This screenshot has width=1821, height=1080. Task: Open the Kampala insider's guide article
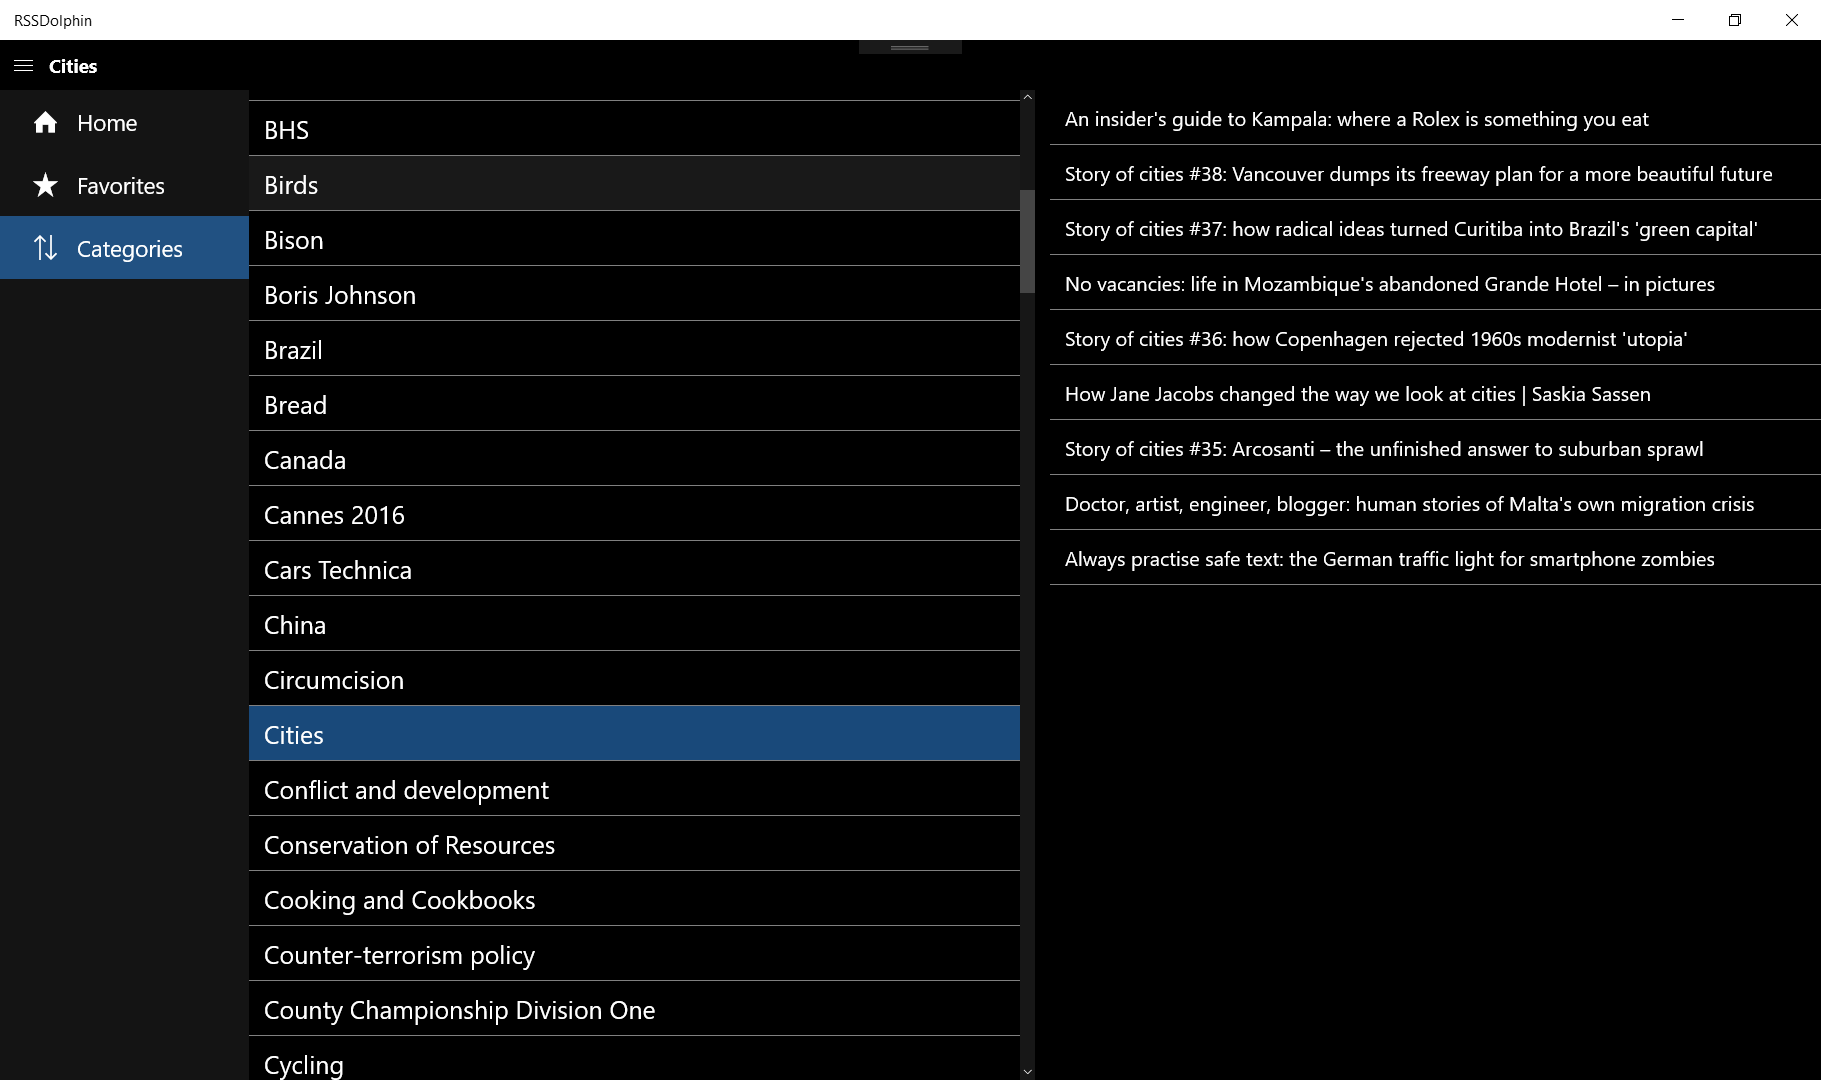coord(1435,118)
